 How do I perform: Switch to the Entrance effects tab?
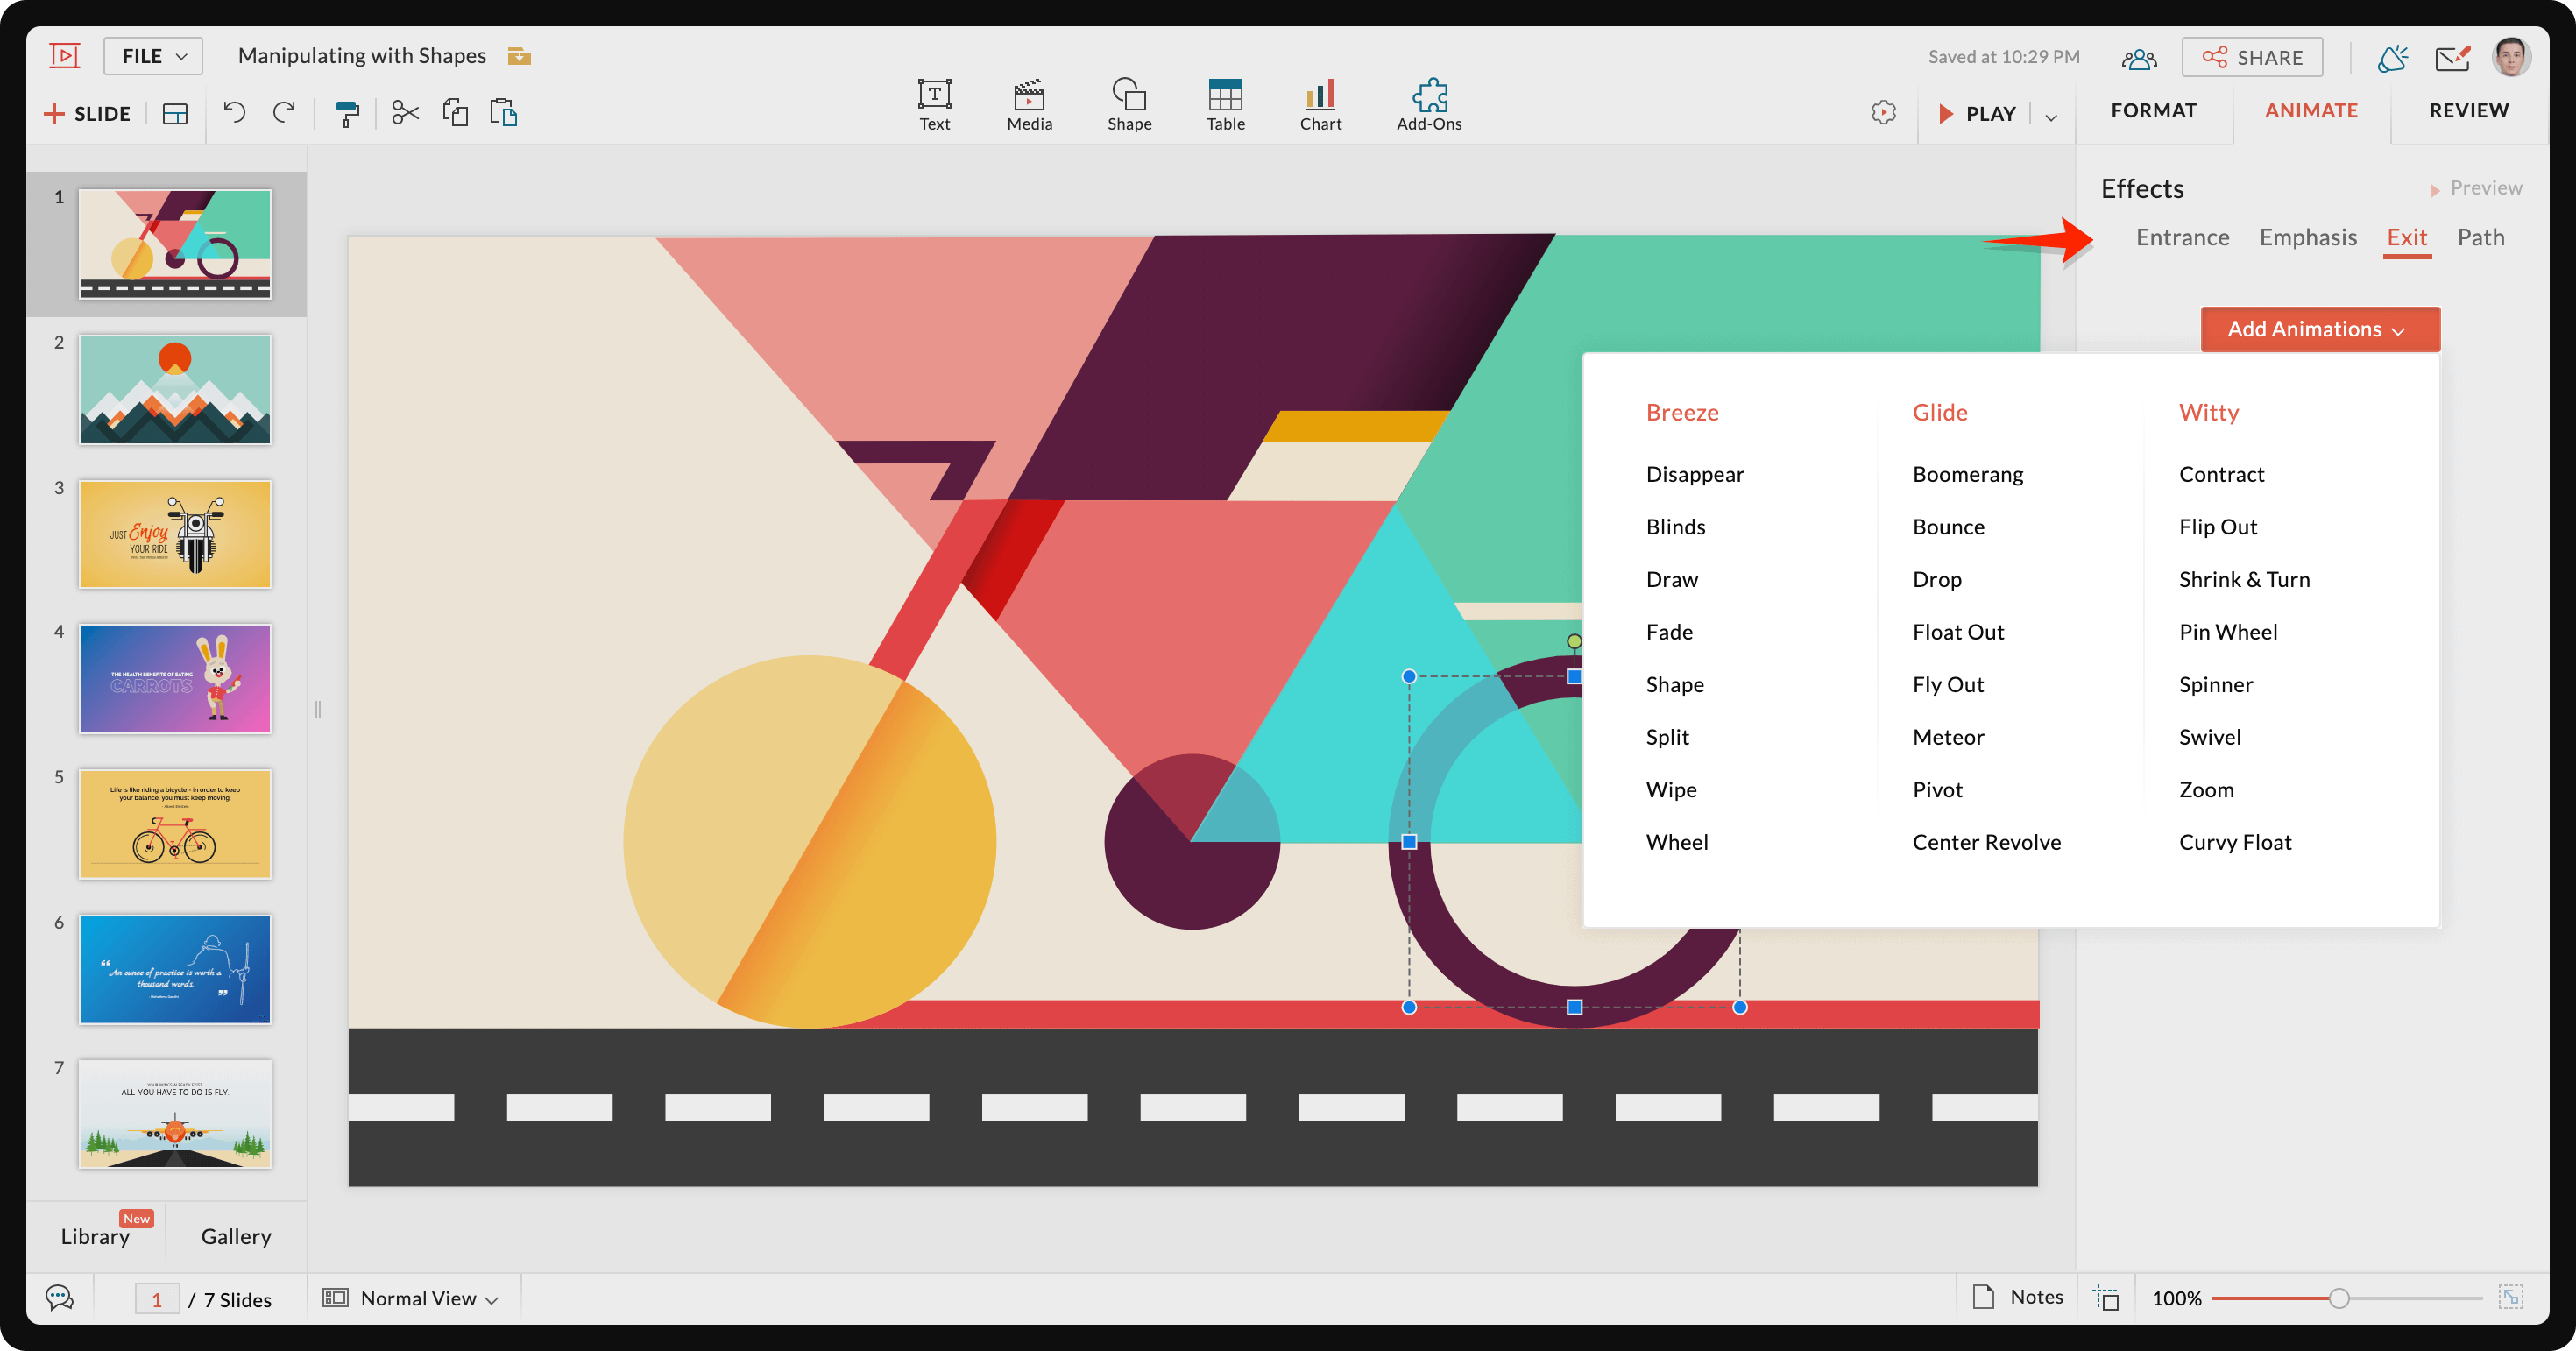pos(2183,237)
